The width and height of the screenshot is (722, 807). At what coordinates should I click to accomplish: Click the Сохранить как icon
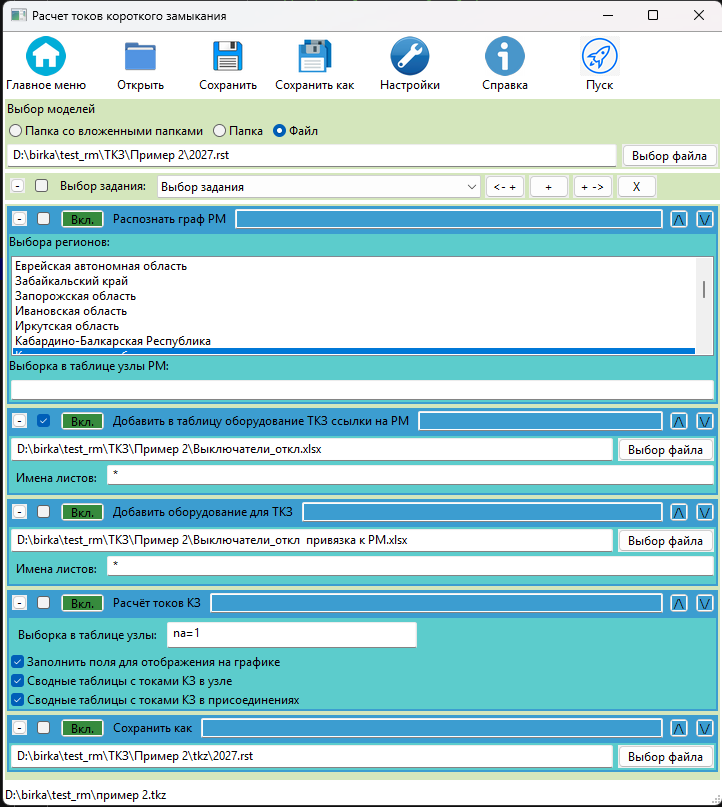click(315, 56)
